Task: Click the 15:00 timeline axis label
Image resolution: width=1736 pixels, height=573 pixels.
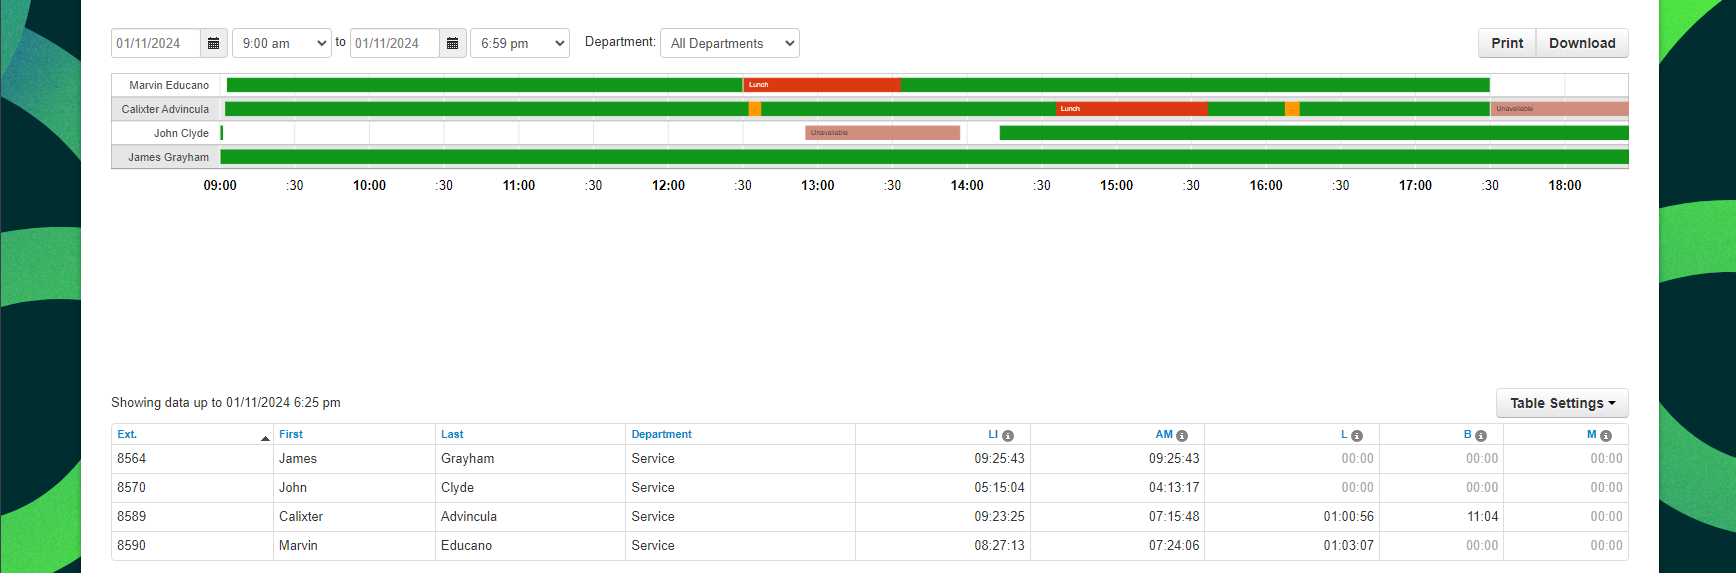Action: click(x=1116, y=186)
